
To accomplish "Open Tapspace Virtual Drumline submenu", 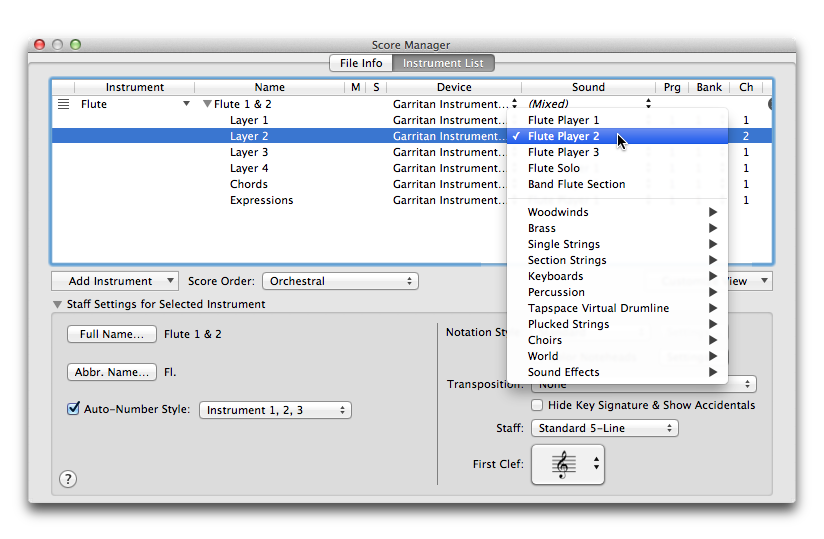I will [x=617, y=308].
